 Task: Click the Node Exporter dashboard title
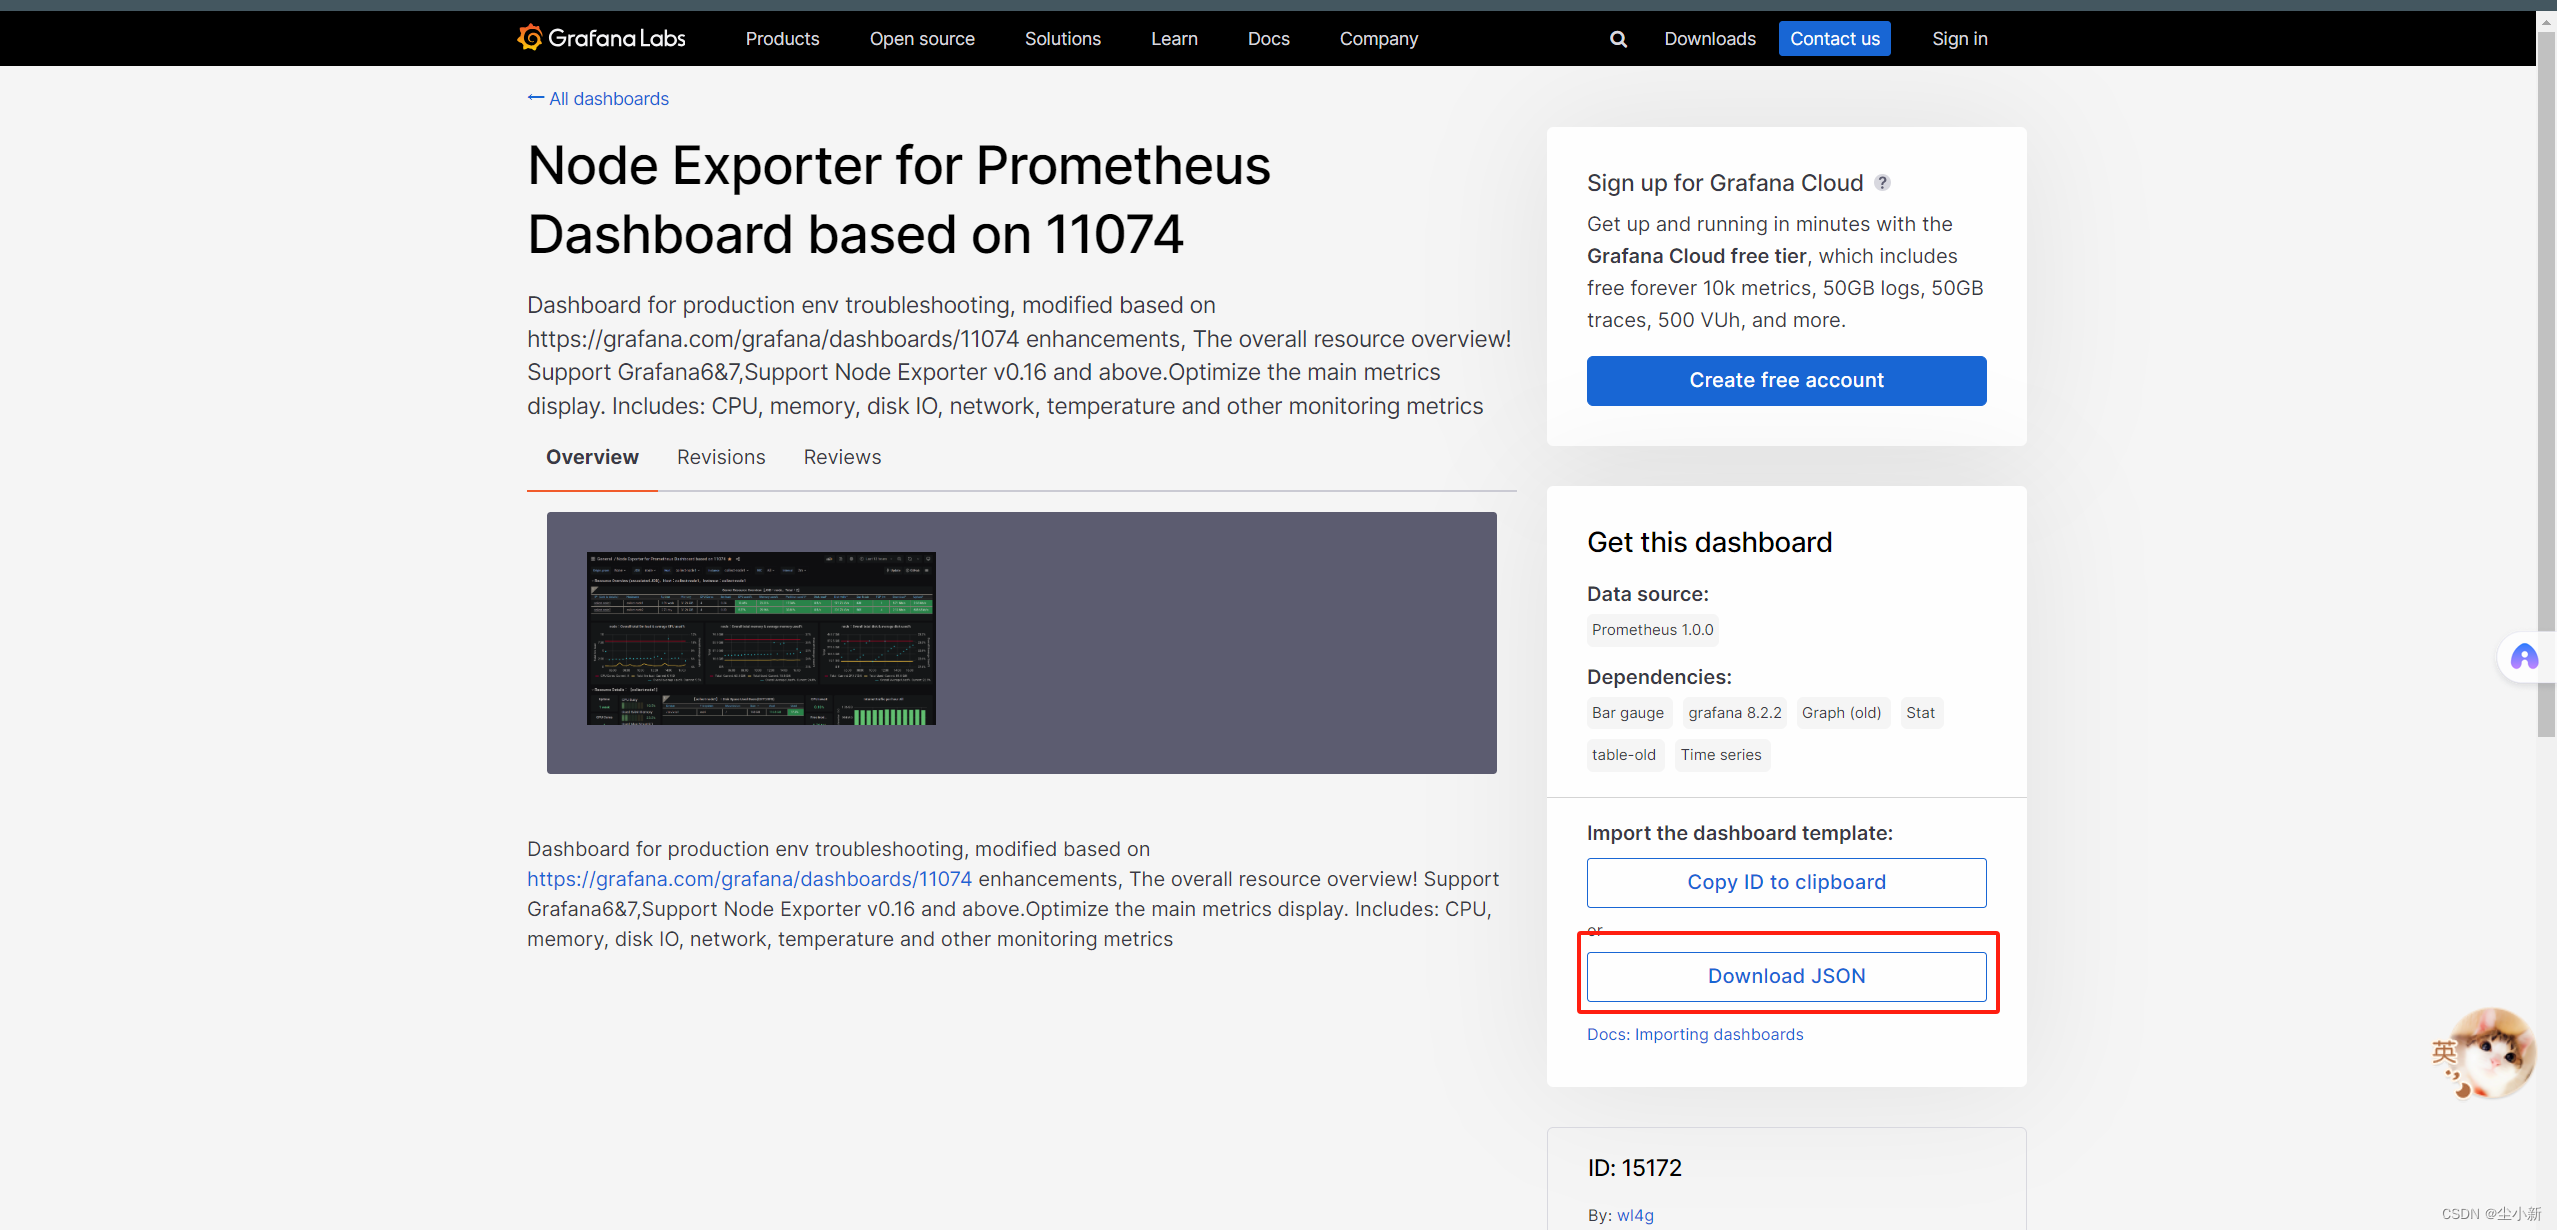[x=899, y=200]
